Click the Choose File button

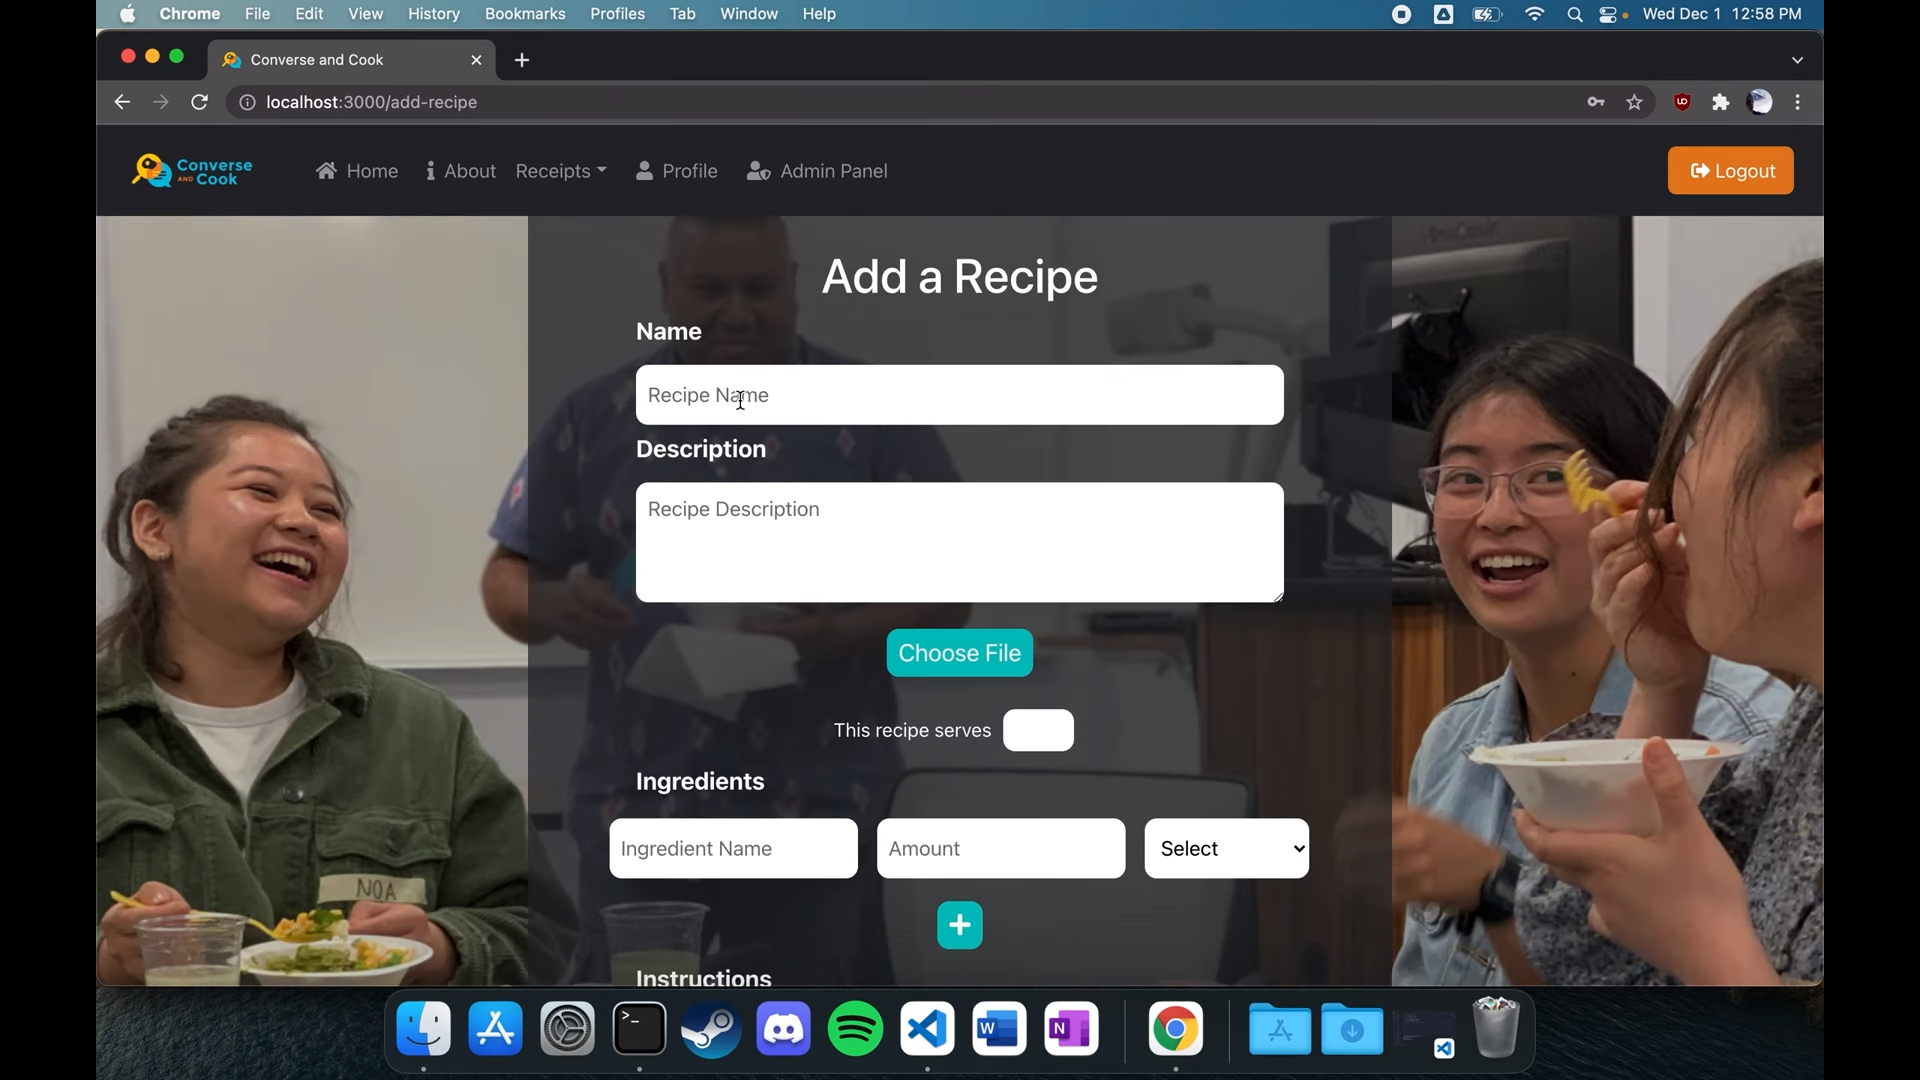pyautogui.click(x=959, y=653)
